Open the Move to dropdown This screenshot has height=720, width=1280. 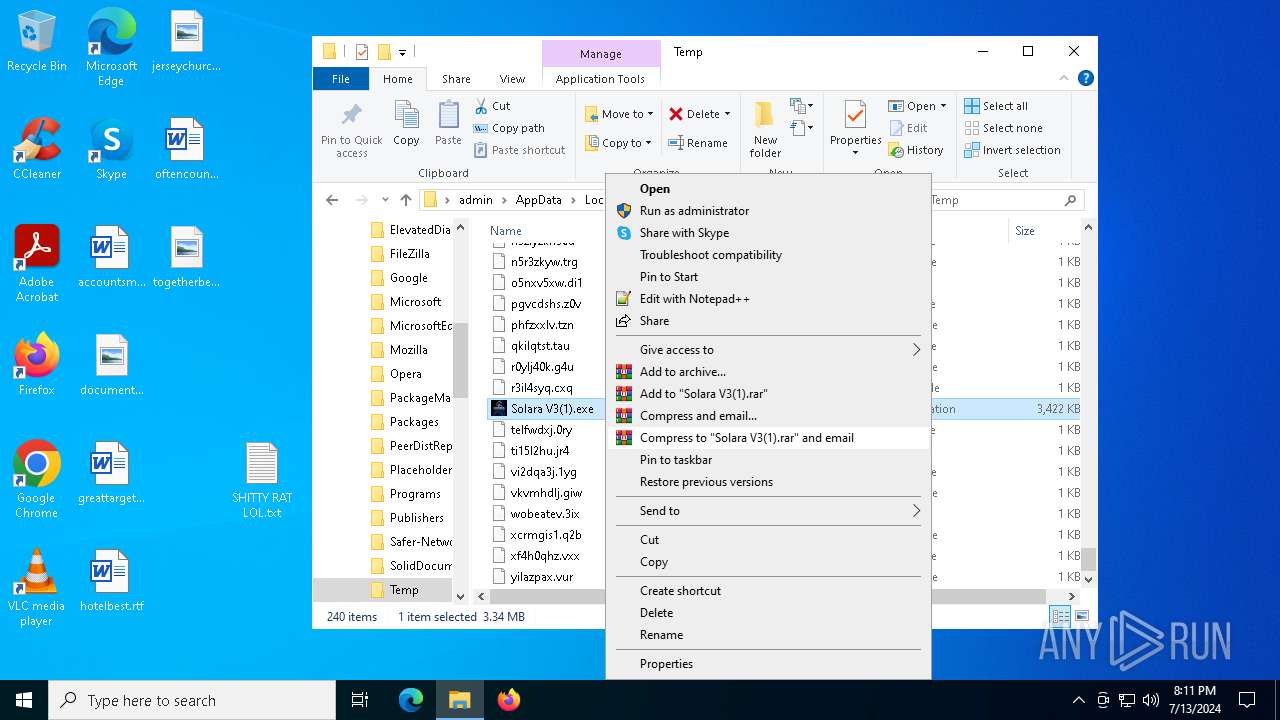(618, 114)
